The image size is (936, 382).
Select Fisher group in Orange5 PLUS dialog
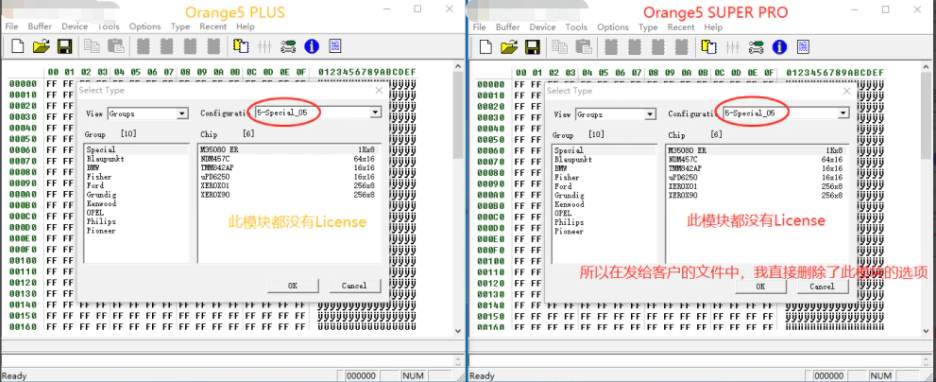99,177
